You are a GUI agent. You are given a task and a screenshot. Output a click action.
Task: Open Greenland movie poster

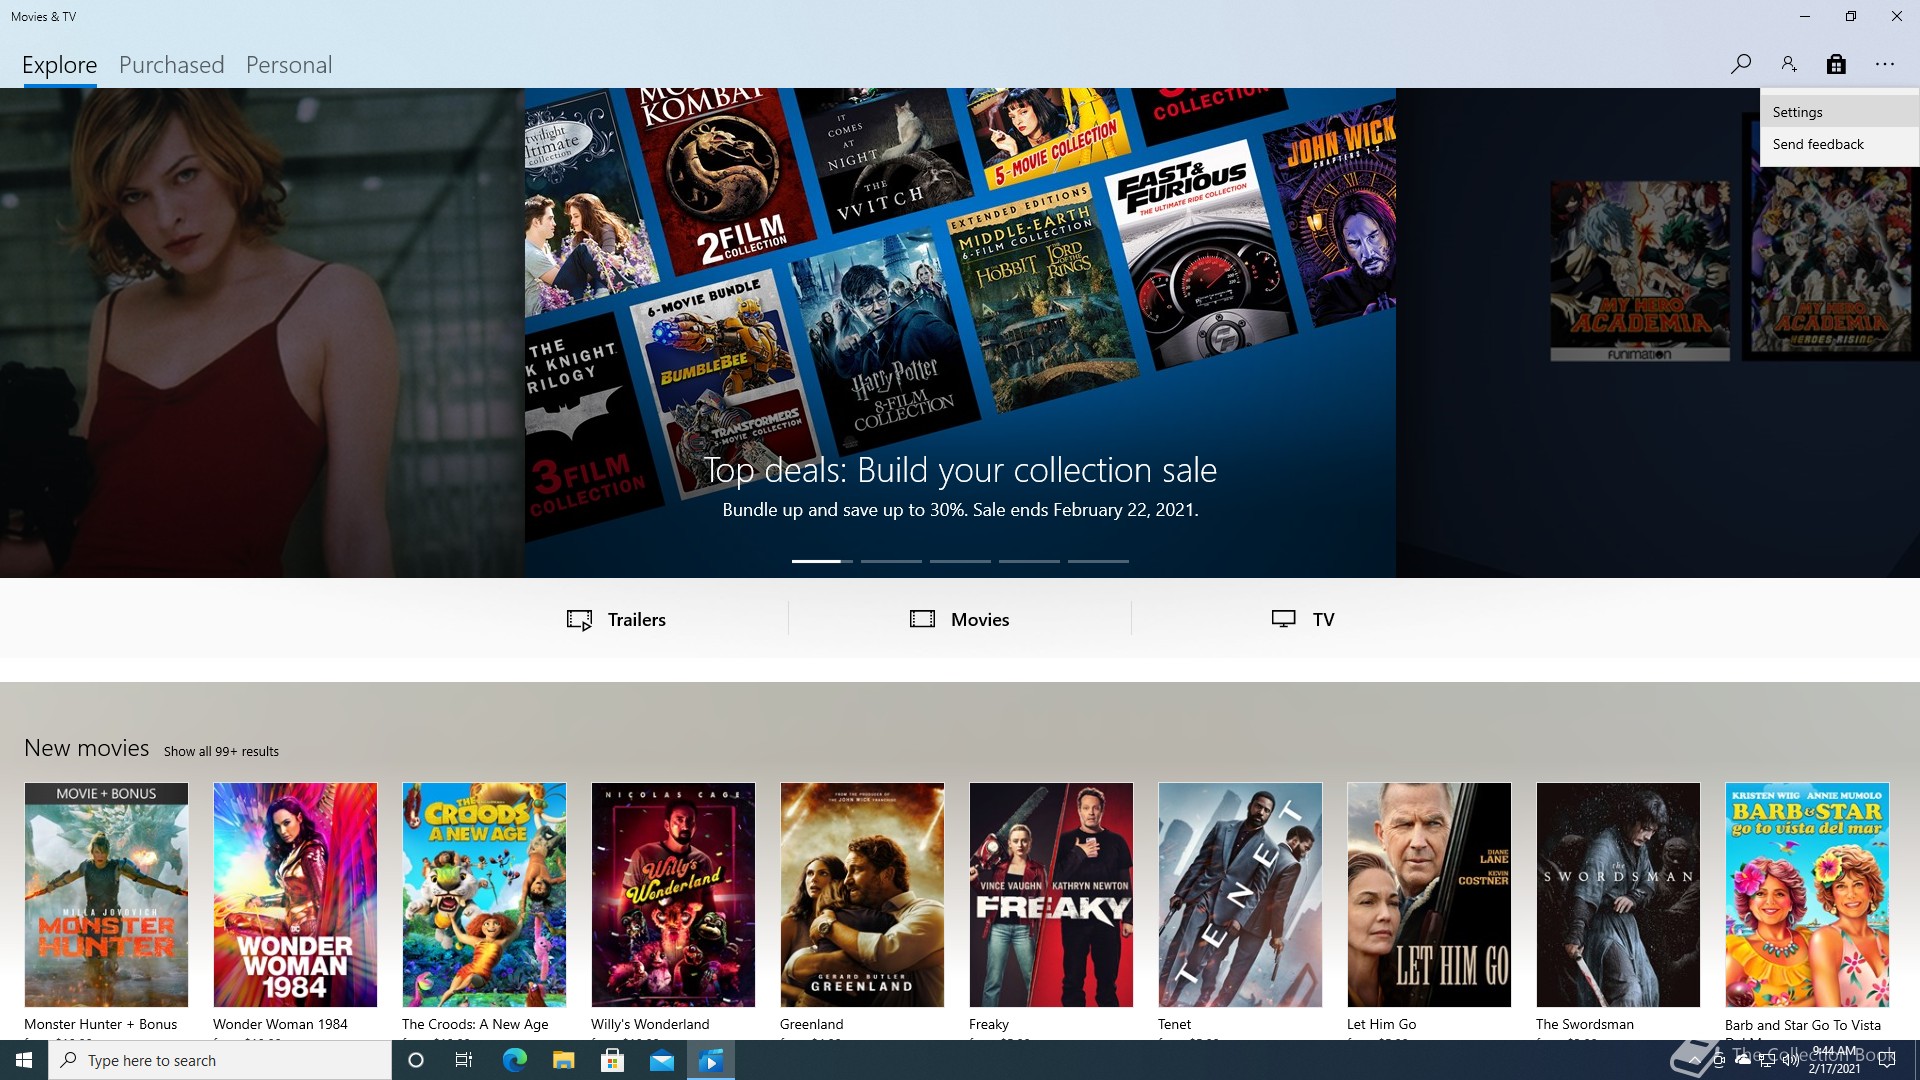[862, 895]
